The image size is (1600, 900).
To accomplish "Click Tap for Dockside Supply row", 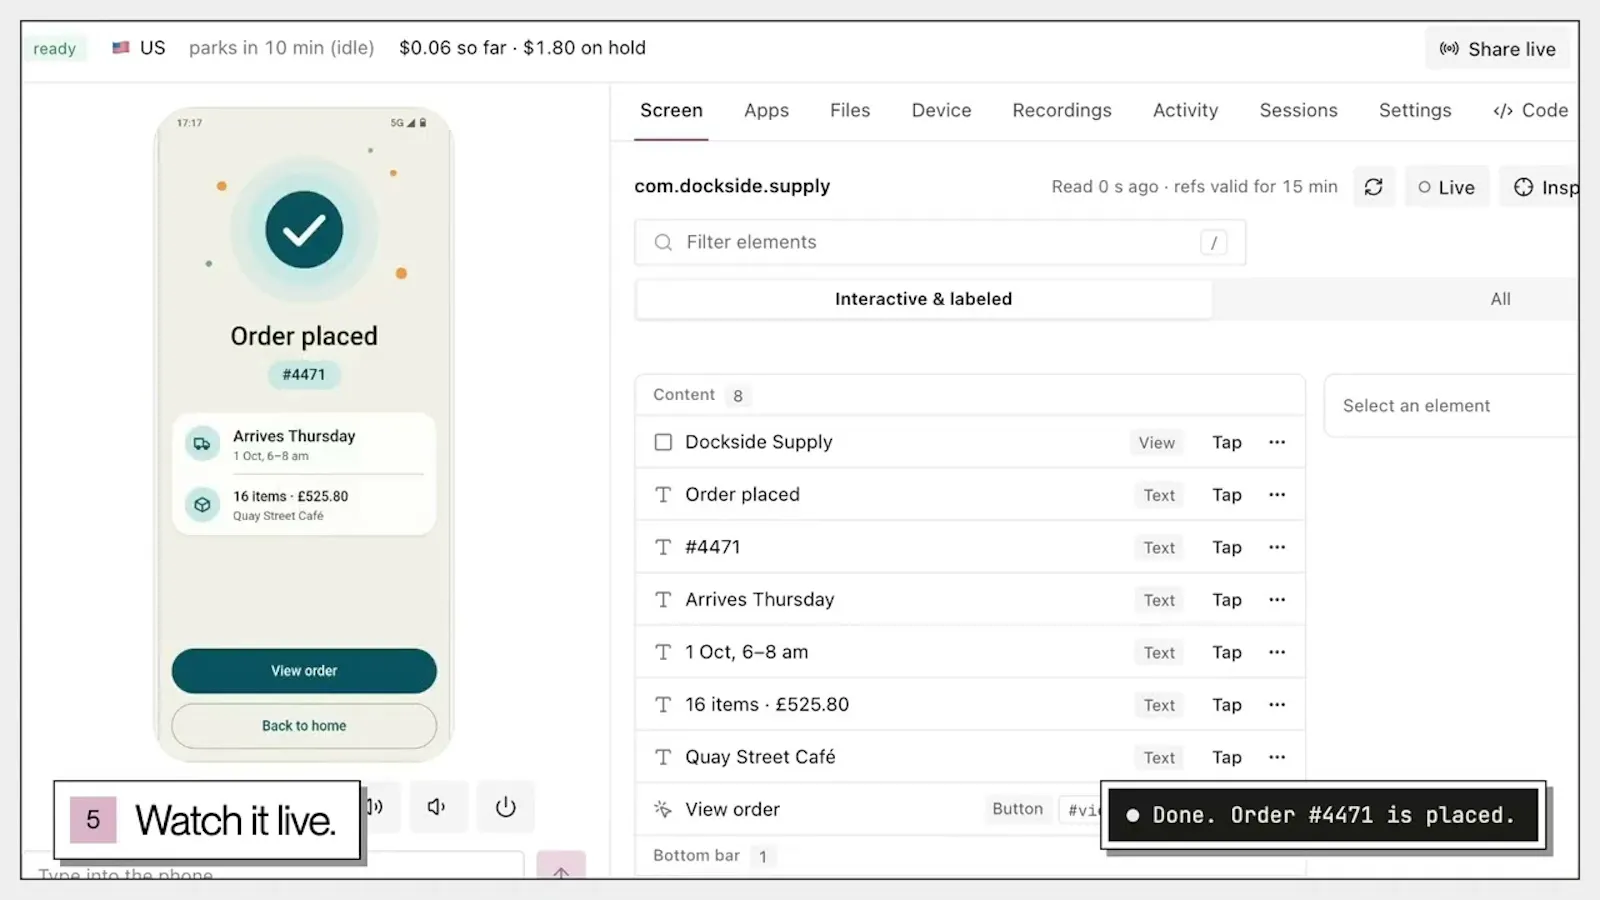I will point(1227,442).
